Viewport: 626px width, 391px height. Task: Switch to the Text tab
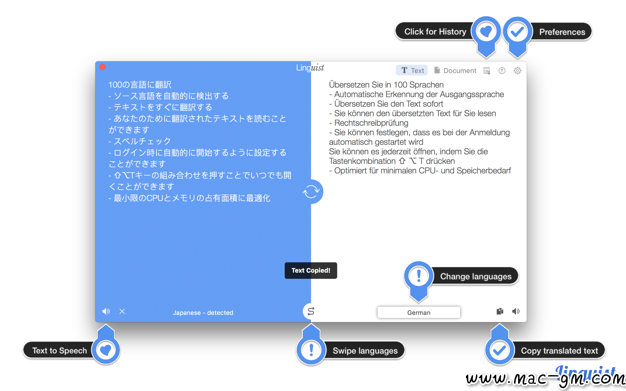point(412,70)
